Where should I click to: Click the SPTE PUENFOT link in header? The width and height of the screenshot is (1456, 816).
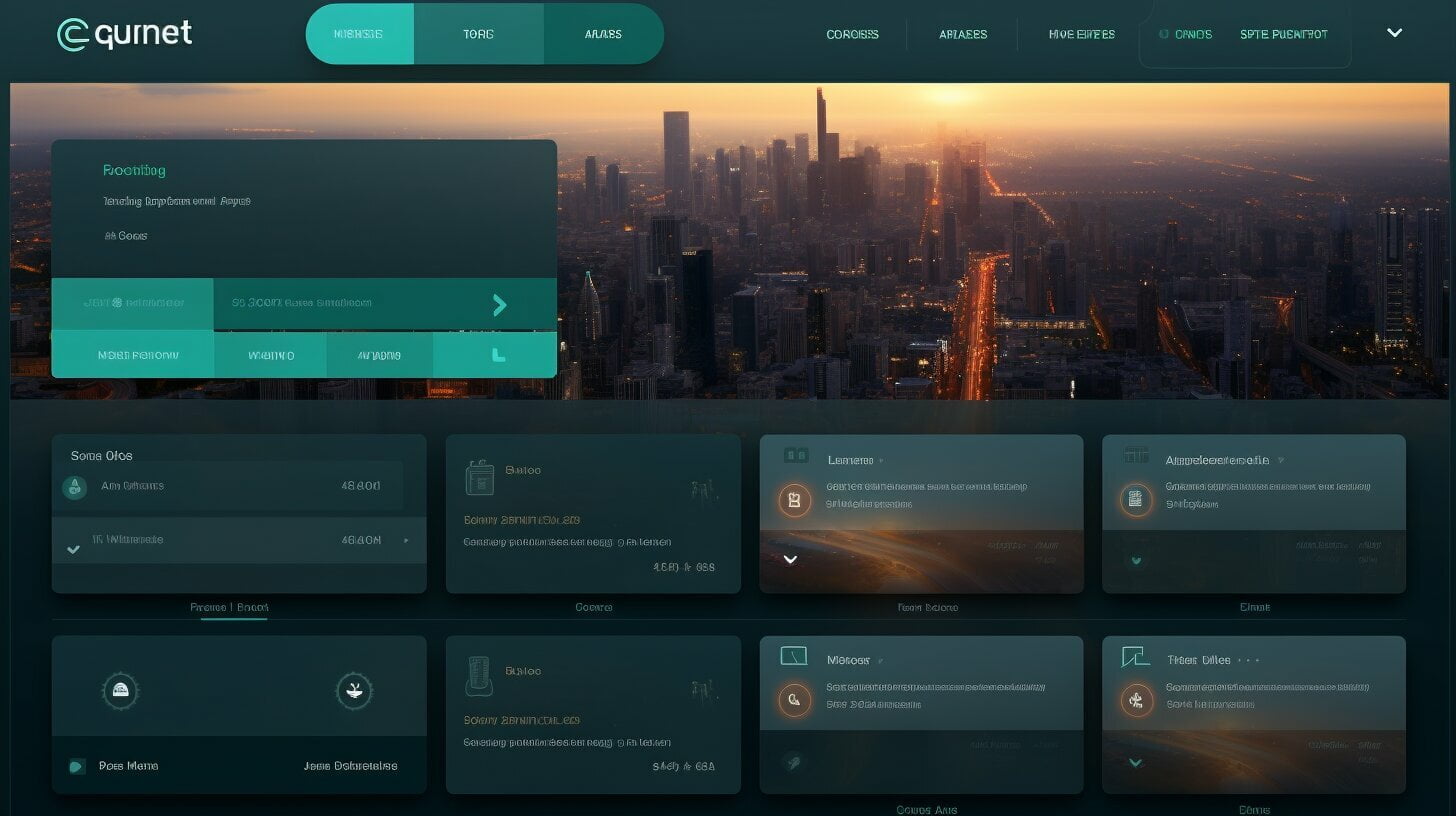(1283, 34)
